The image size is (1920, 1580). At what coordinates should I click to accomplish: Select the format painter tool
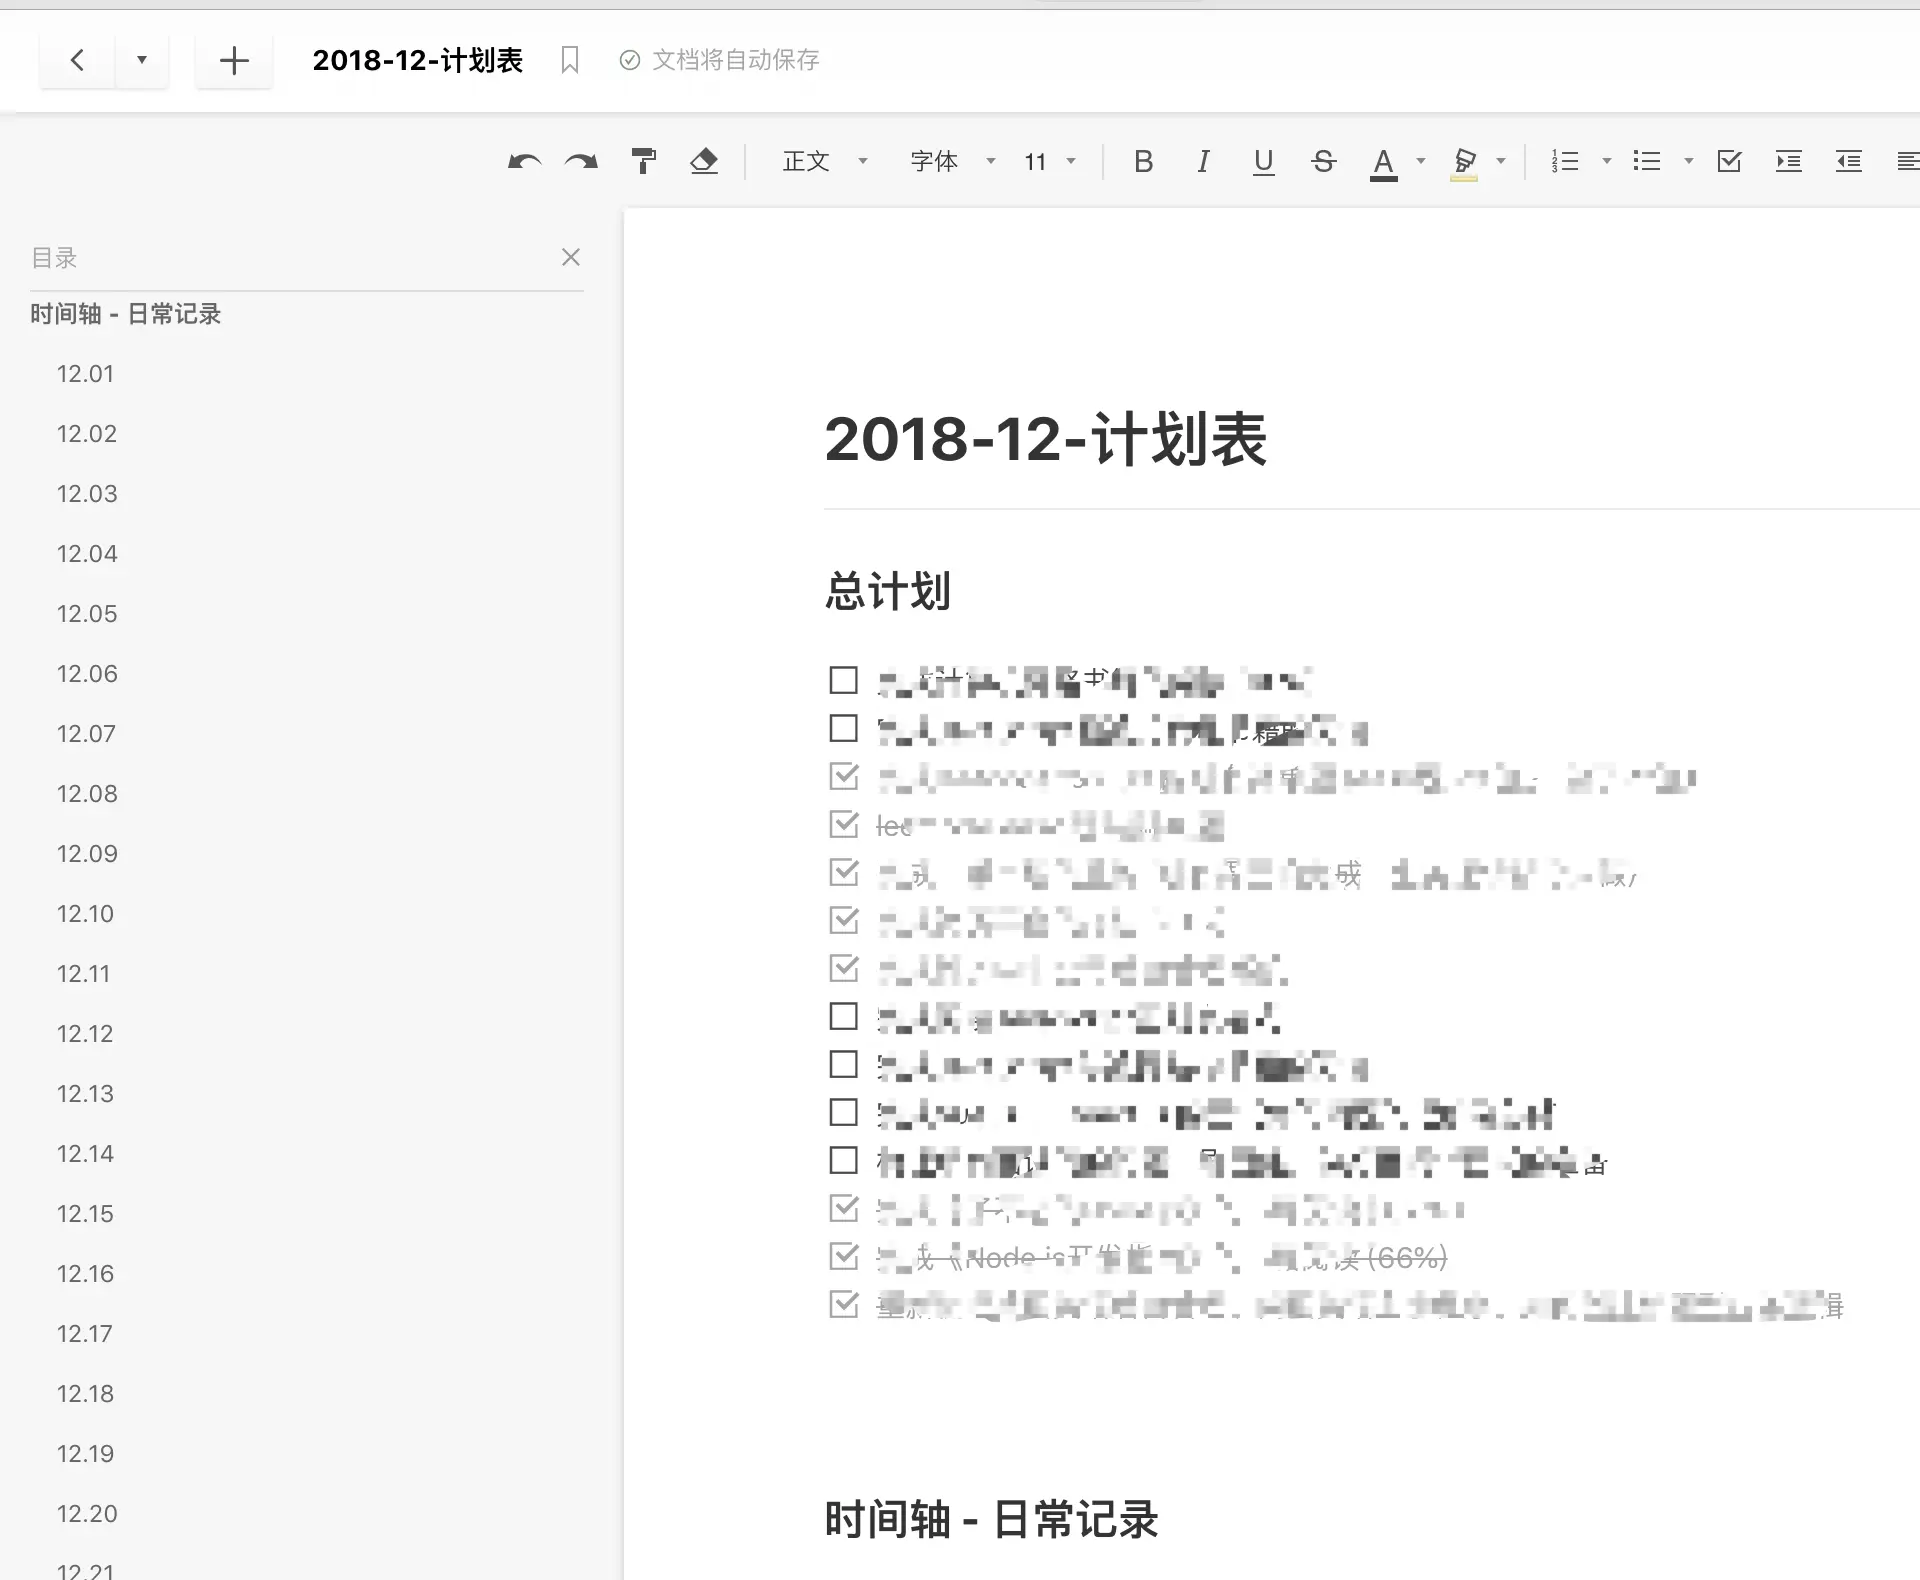644,161
